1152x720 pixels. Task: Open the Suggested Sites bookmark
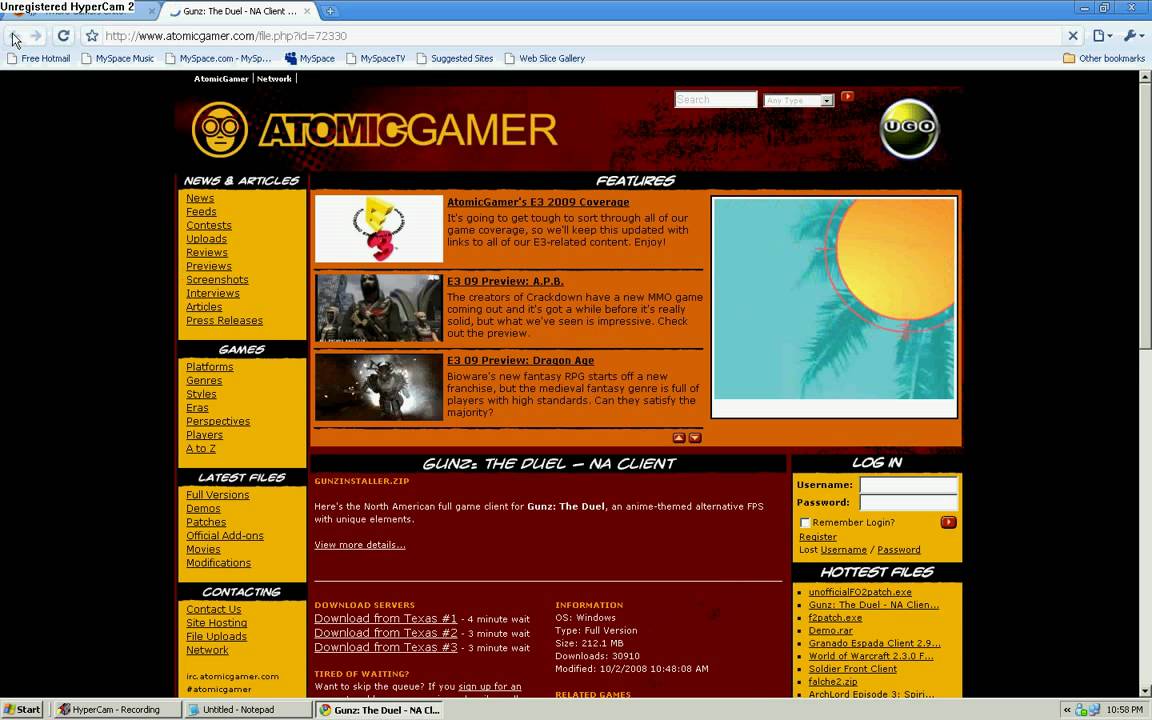click(455, 58)
